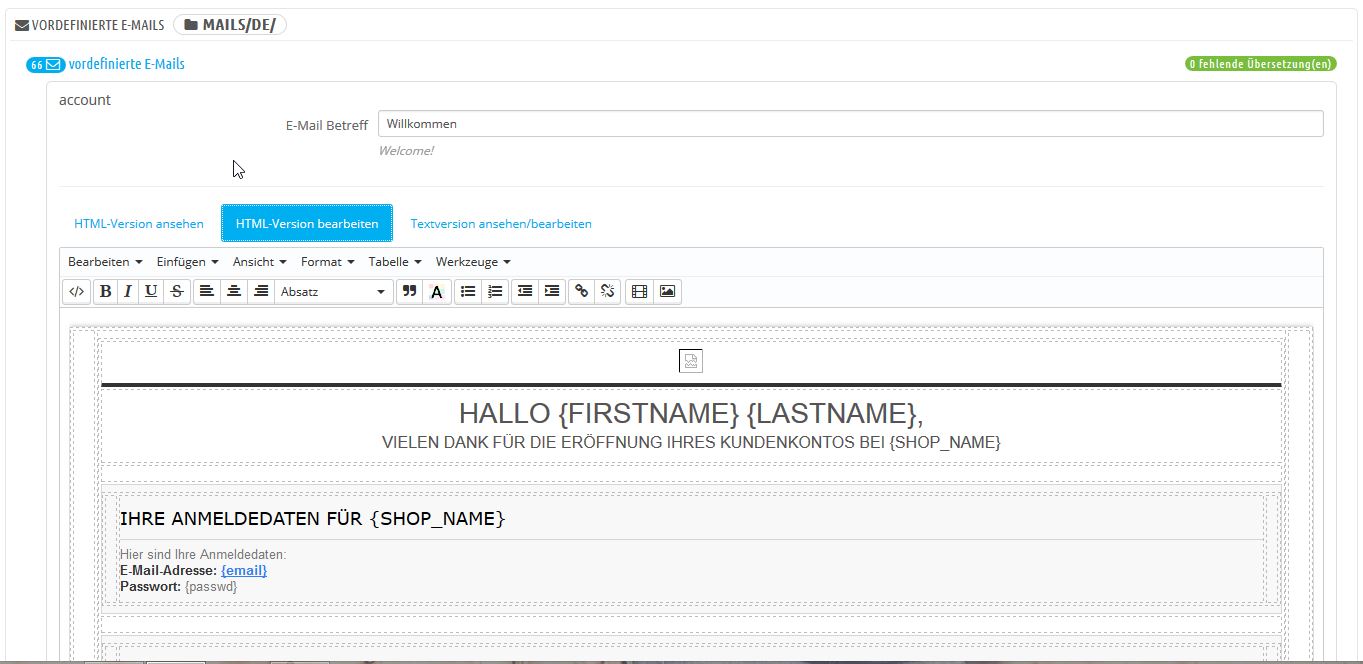Click the mails/de/ folder badge

click(230, 25)
